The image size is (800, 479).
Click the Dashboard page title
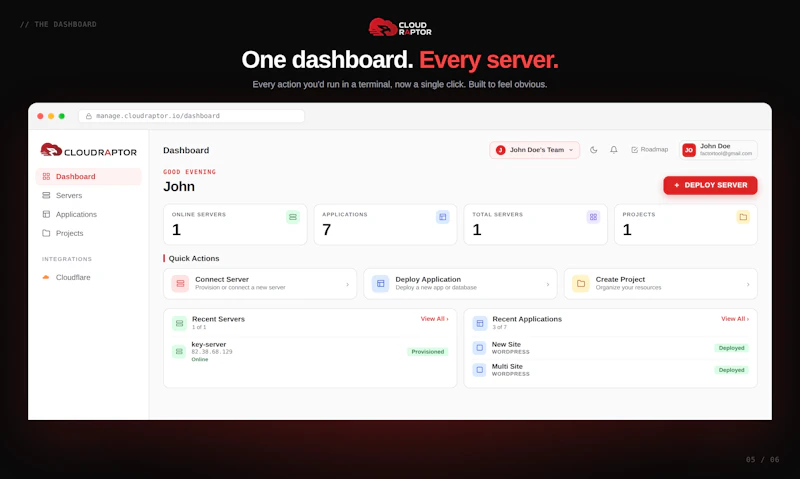click(186, 150)
